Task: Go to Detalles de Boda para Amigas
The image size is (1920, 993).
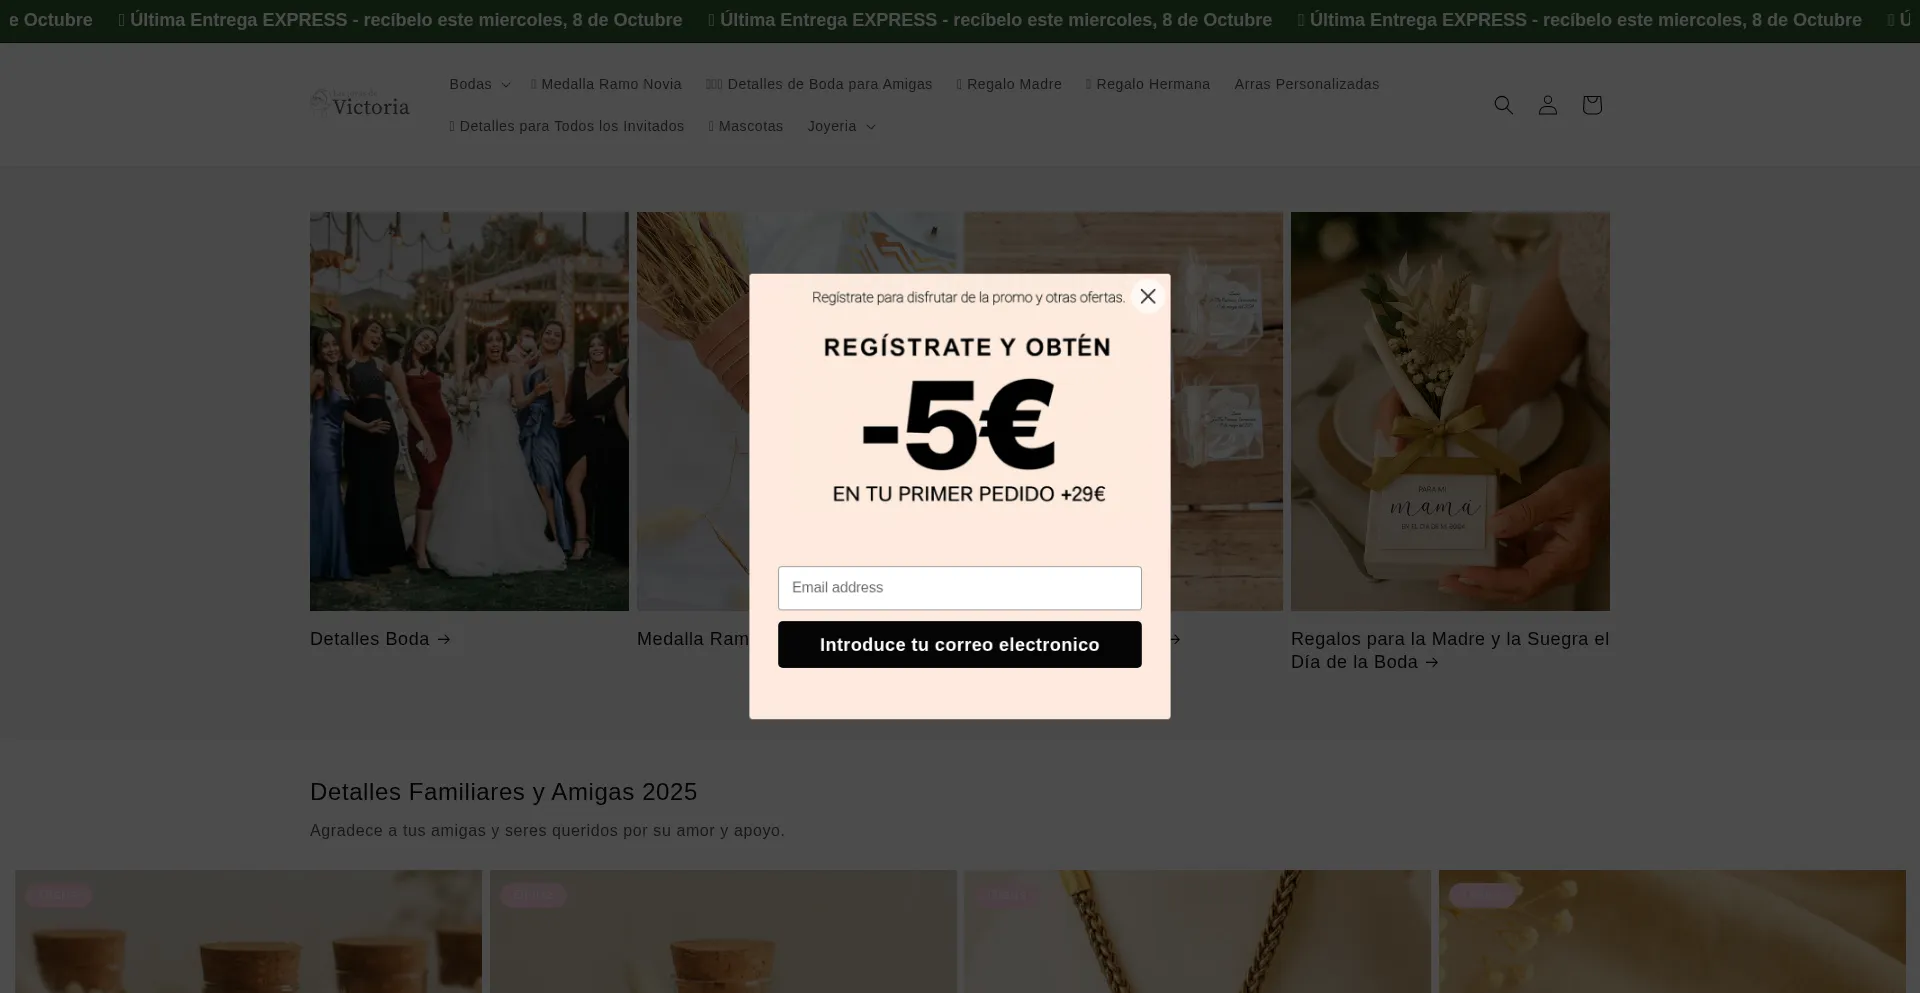Action: click(819, 84)
